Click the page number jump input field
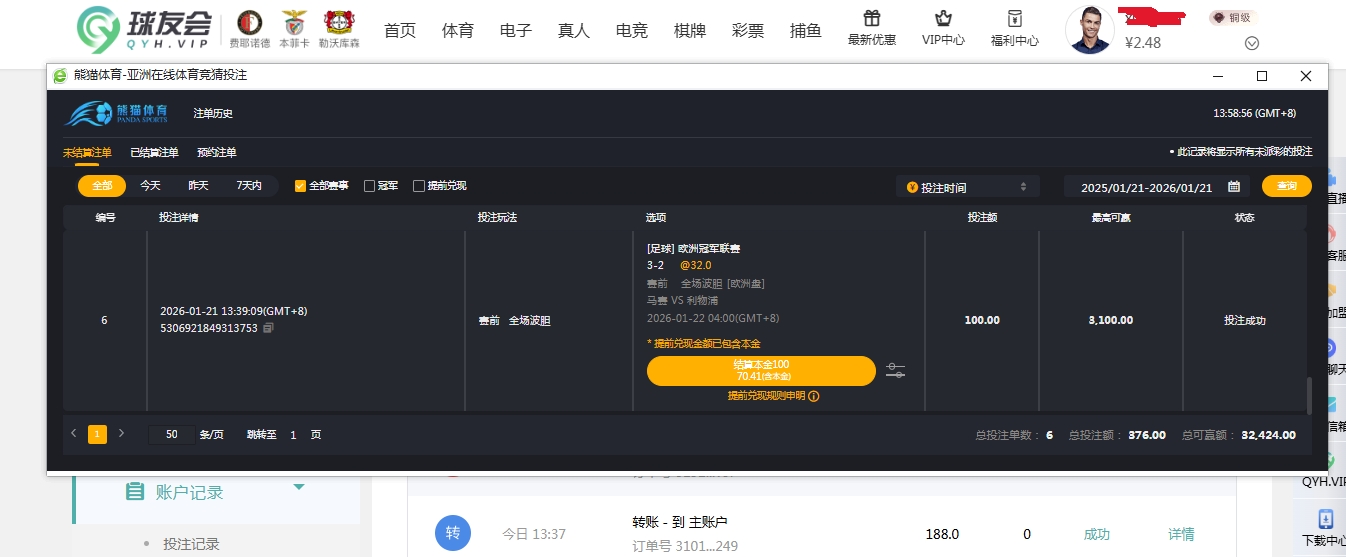The height and width of the screenshot is (557, 1346). pyautogui.click(x=293, y=435)
